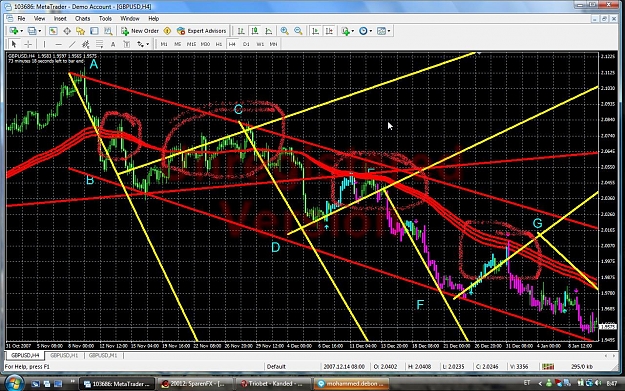Expand the Profiles dropdown arrow
Screen dimensions: 625x391
(39, 31)
